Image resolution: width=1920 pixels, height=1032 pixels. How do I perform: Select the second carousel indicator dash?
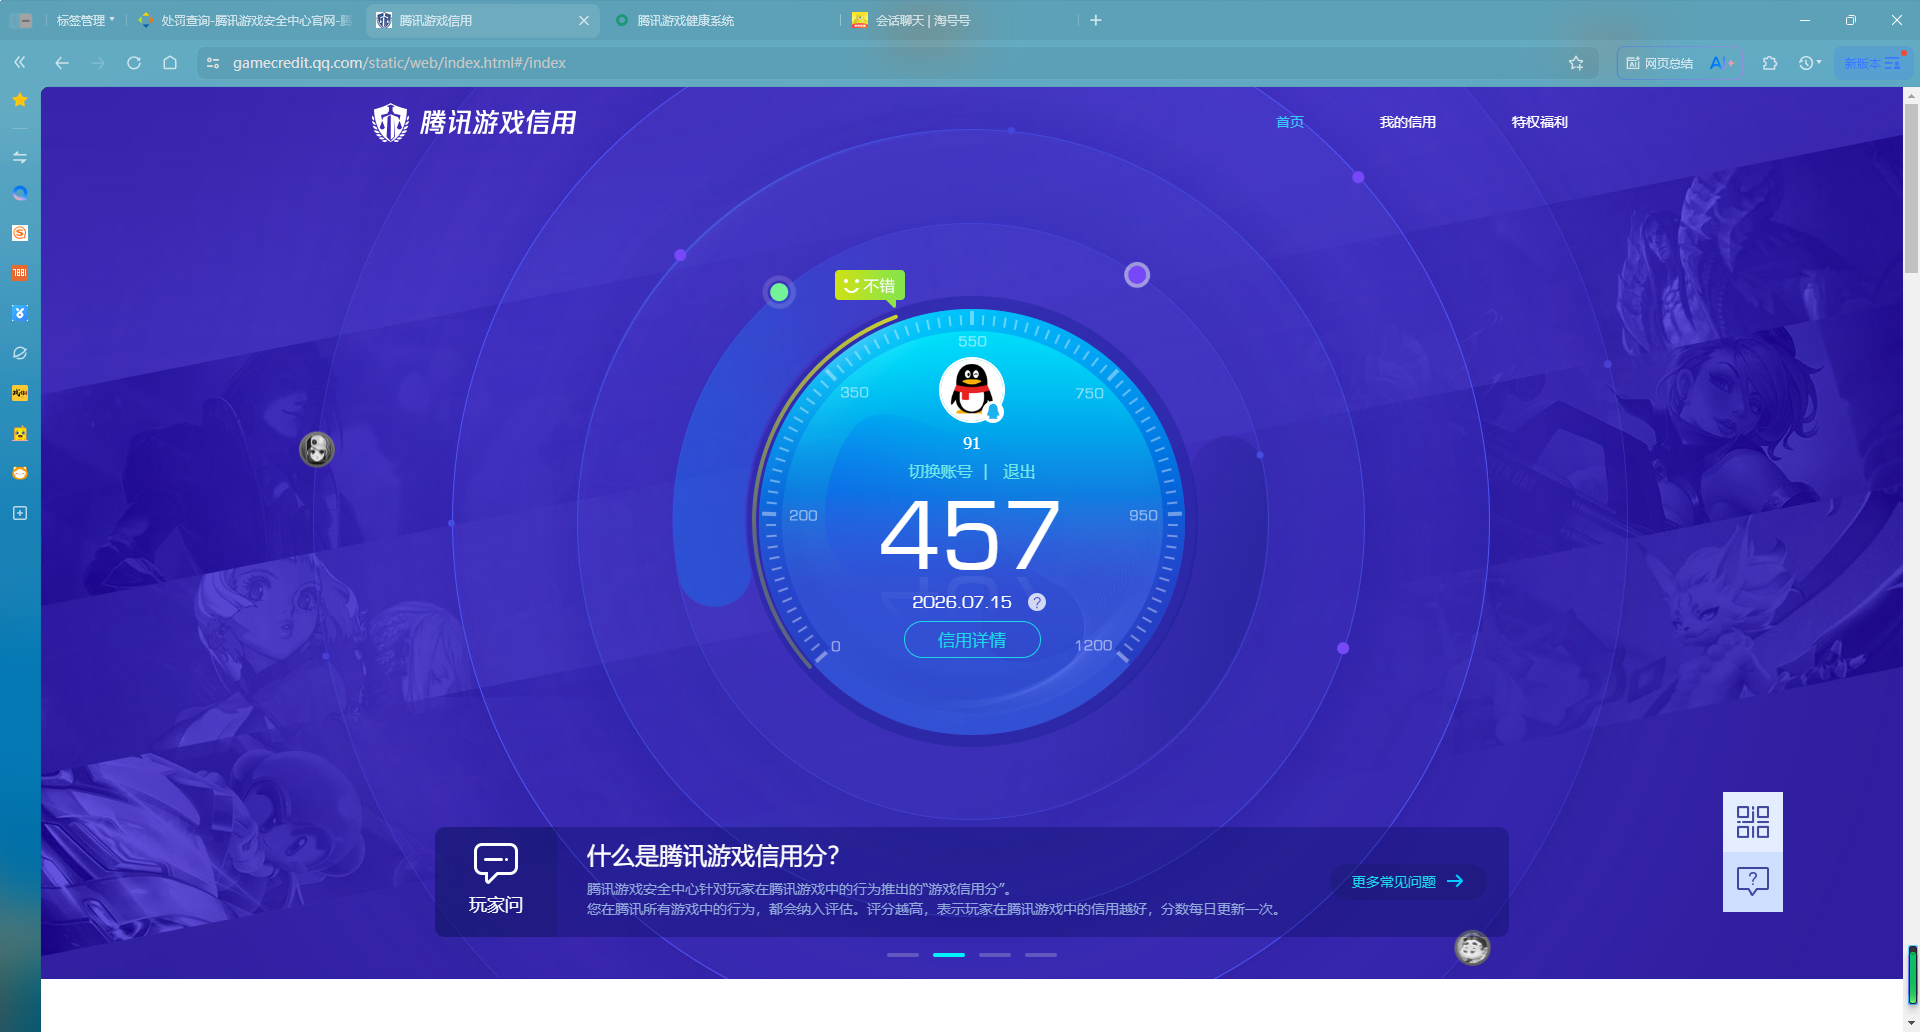coord(949,955)
